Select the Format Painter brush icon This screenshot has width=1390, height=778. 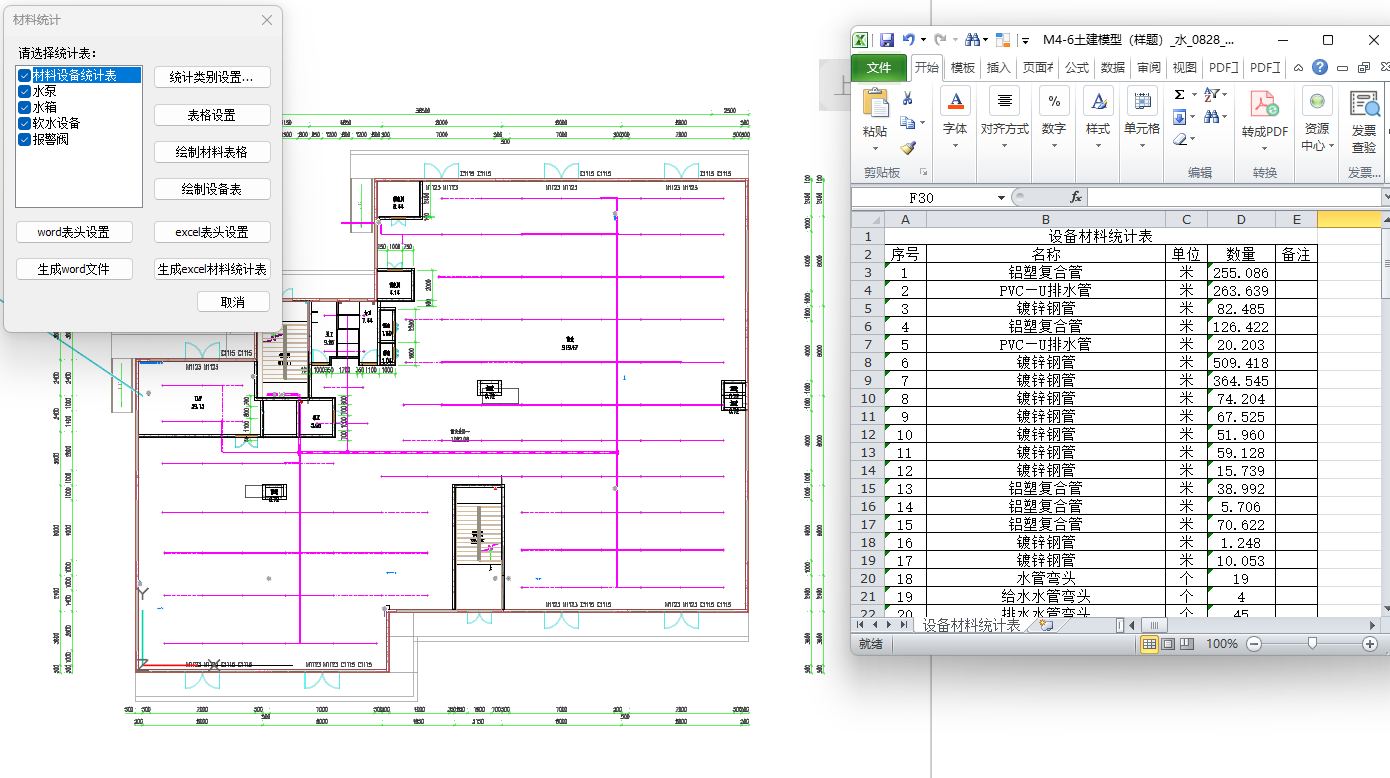pyautogui.click(x=908, y=148)
